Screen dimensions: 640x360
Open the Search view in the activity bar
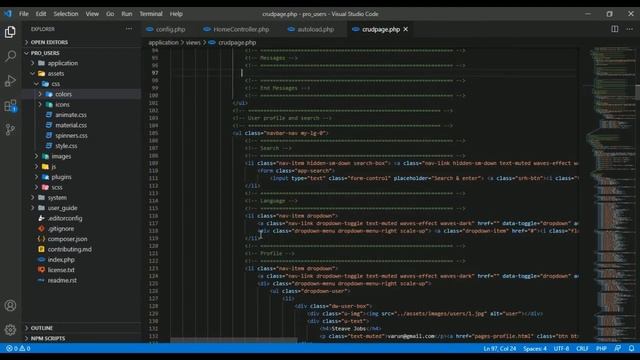tap(10, 56)
